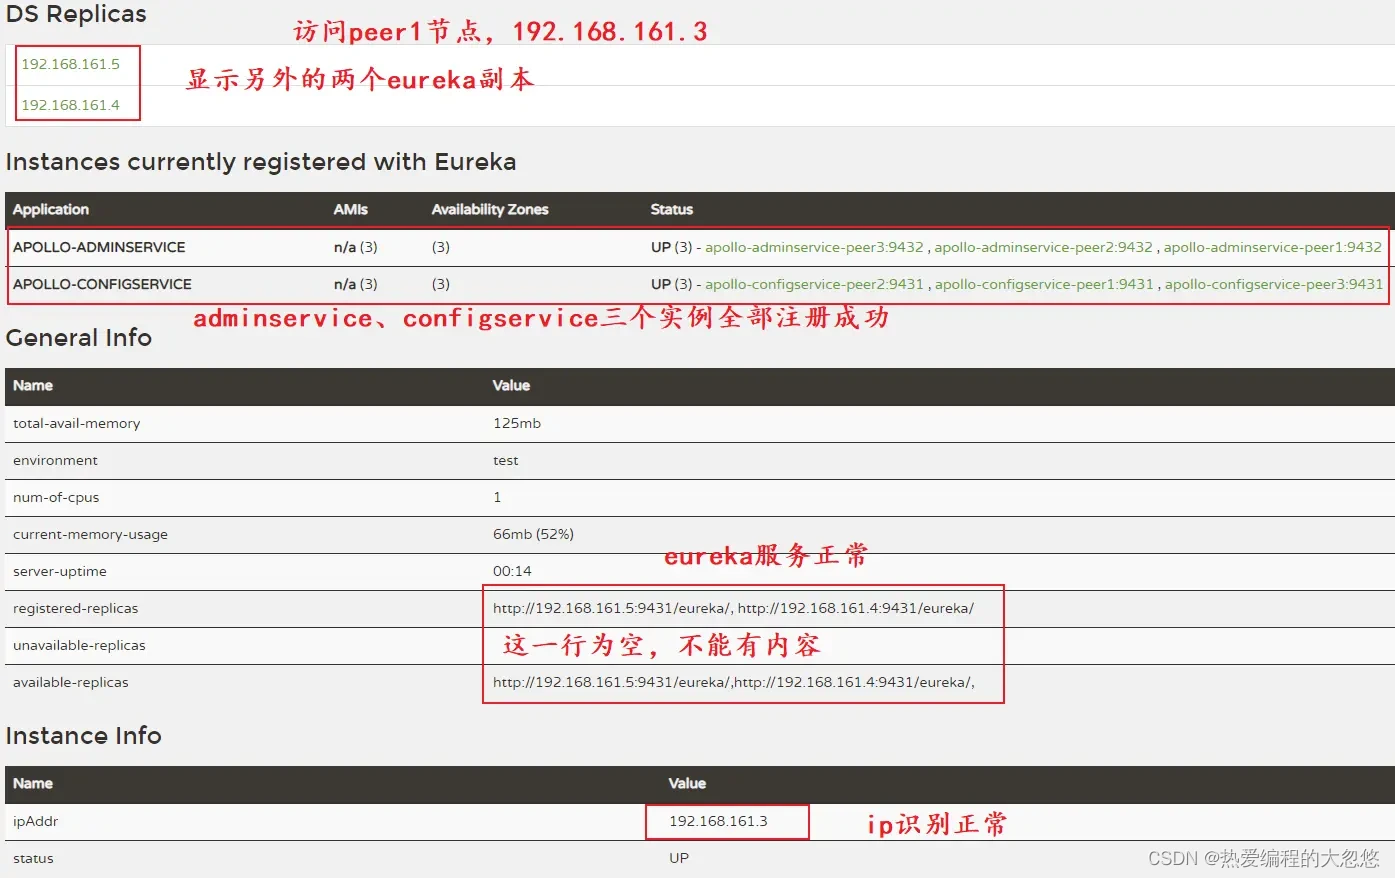
Task: Click the Availability Zones column header
Action: coord(490,209)
